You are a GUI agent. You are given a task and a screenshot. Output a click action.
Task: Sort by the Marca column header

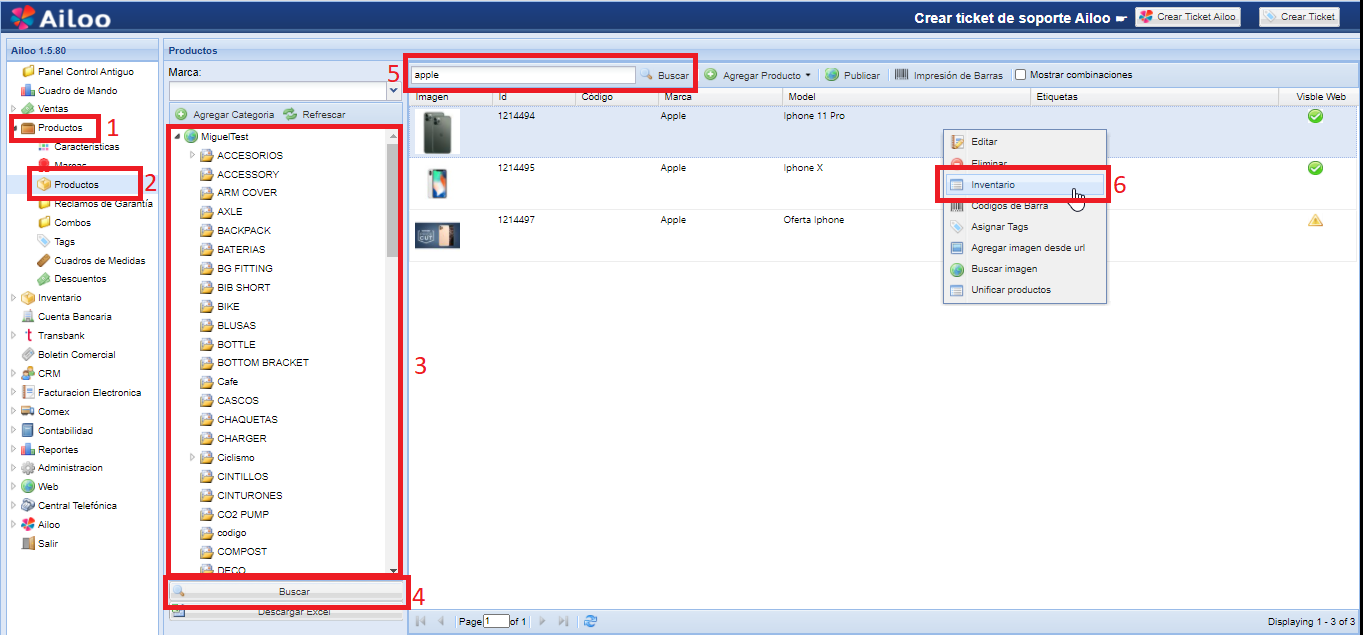[719, 97]
